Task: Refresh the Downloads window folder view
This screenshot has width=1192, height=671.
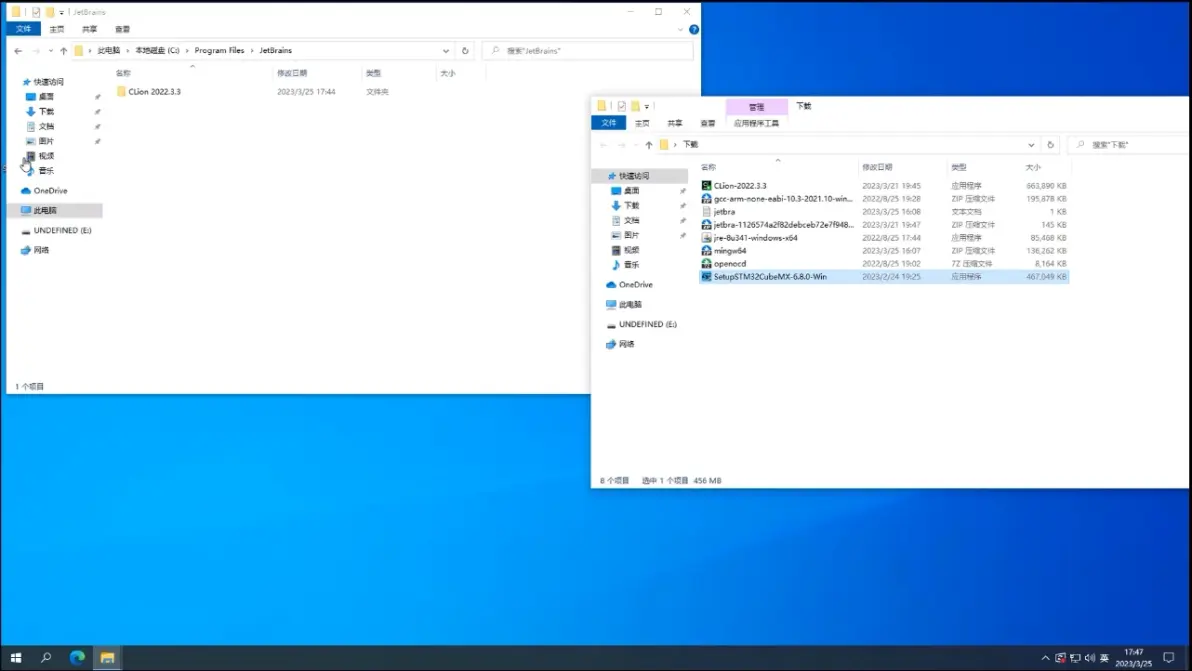Action: 1051,144
